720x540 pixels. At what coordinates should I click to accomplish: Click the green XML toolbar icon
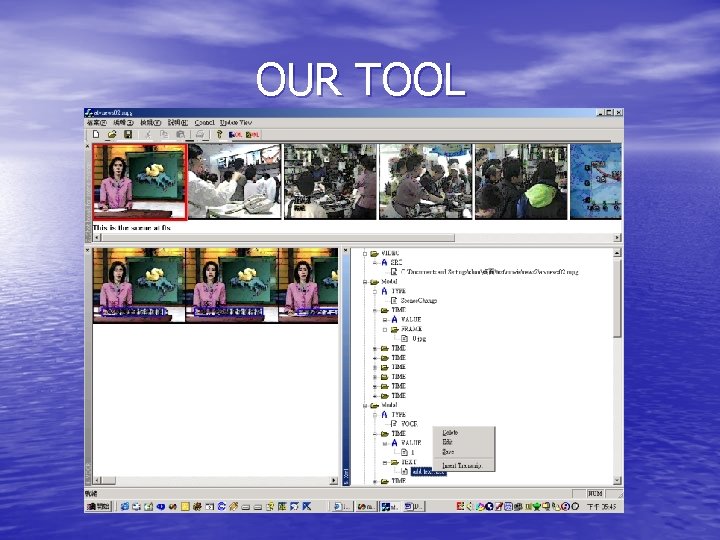[x=253, y=135]
